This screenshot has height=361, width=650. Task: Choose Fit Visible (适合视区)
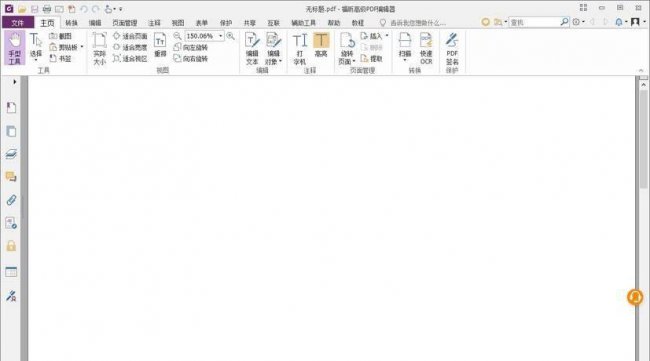click(x=130, y=58)
